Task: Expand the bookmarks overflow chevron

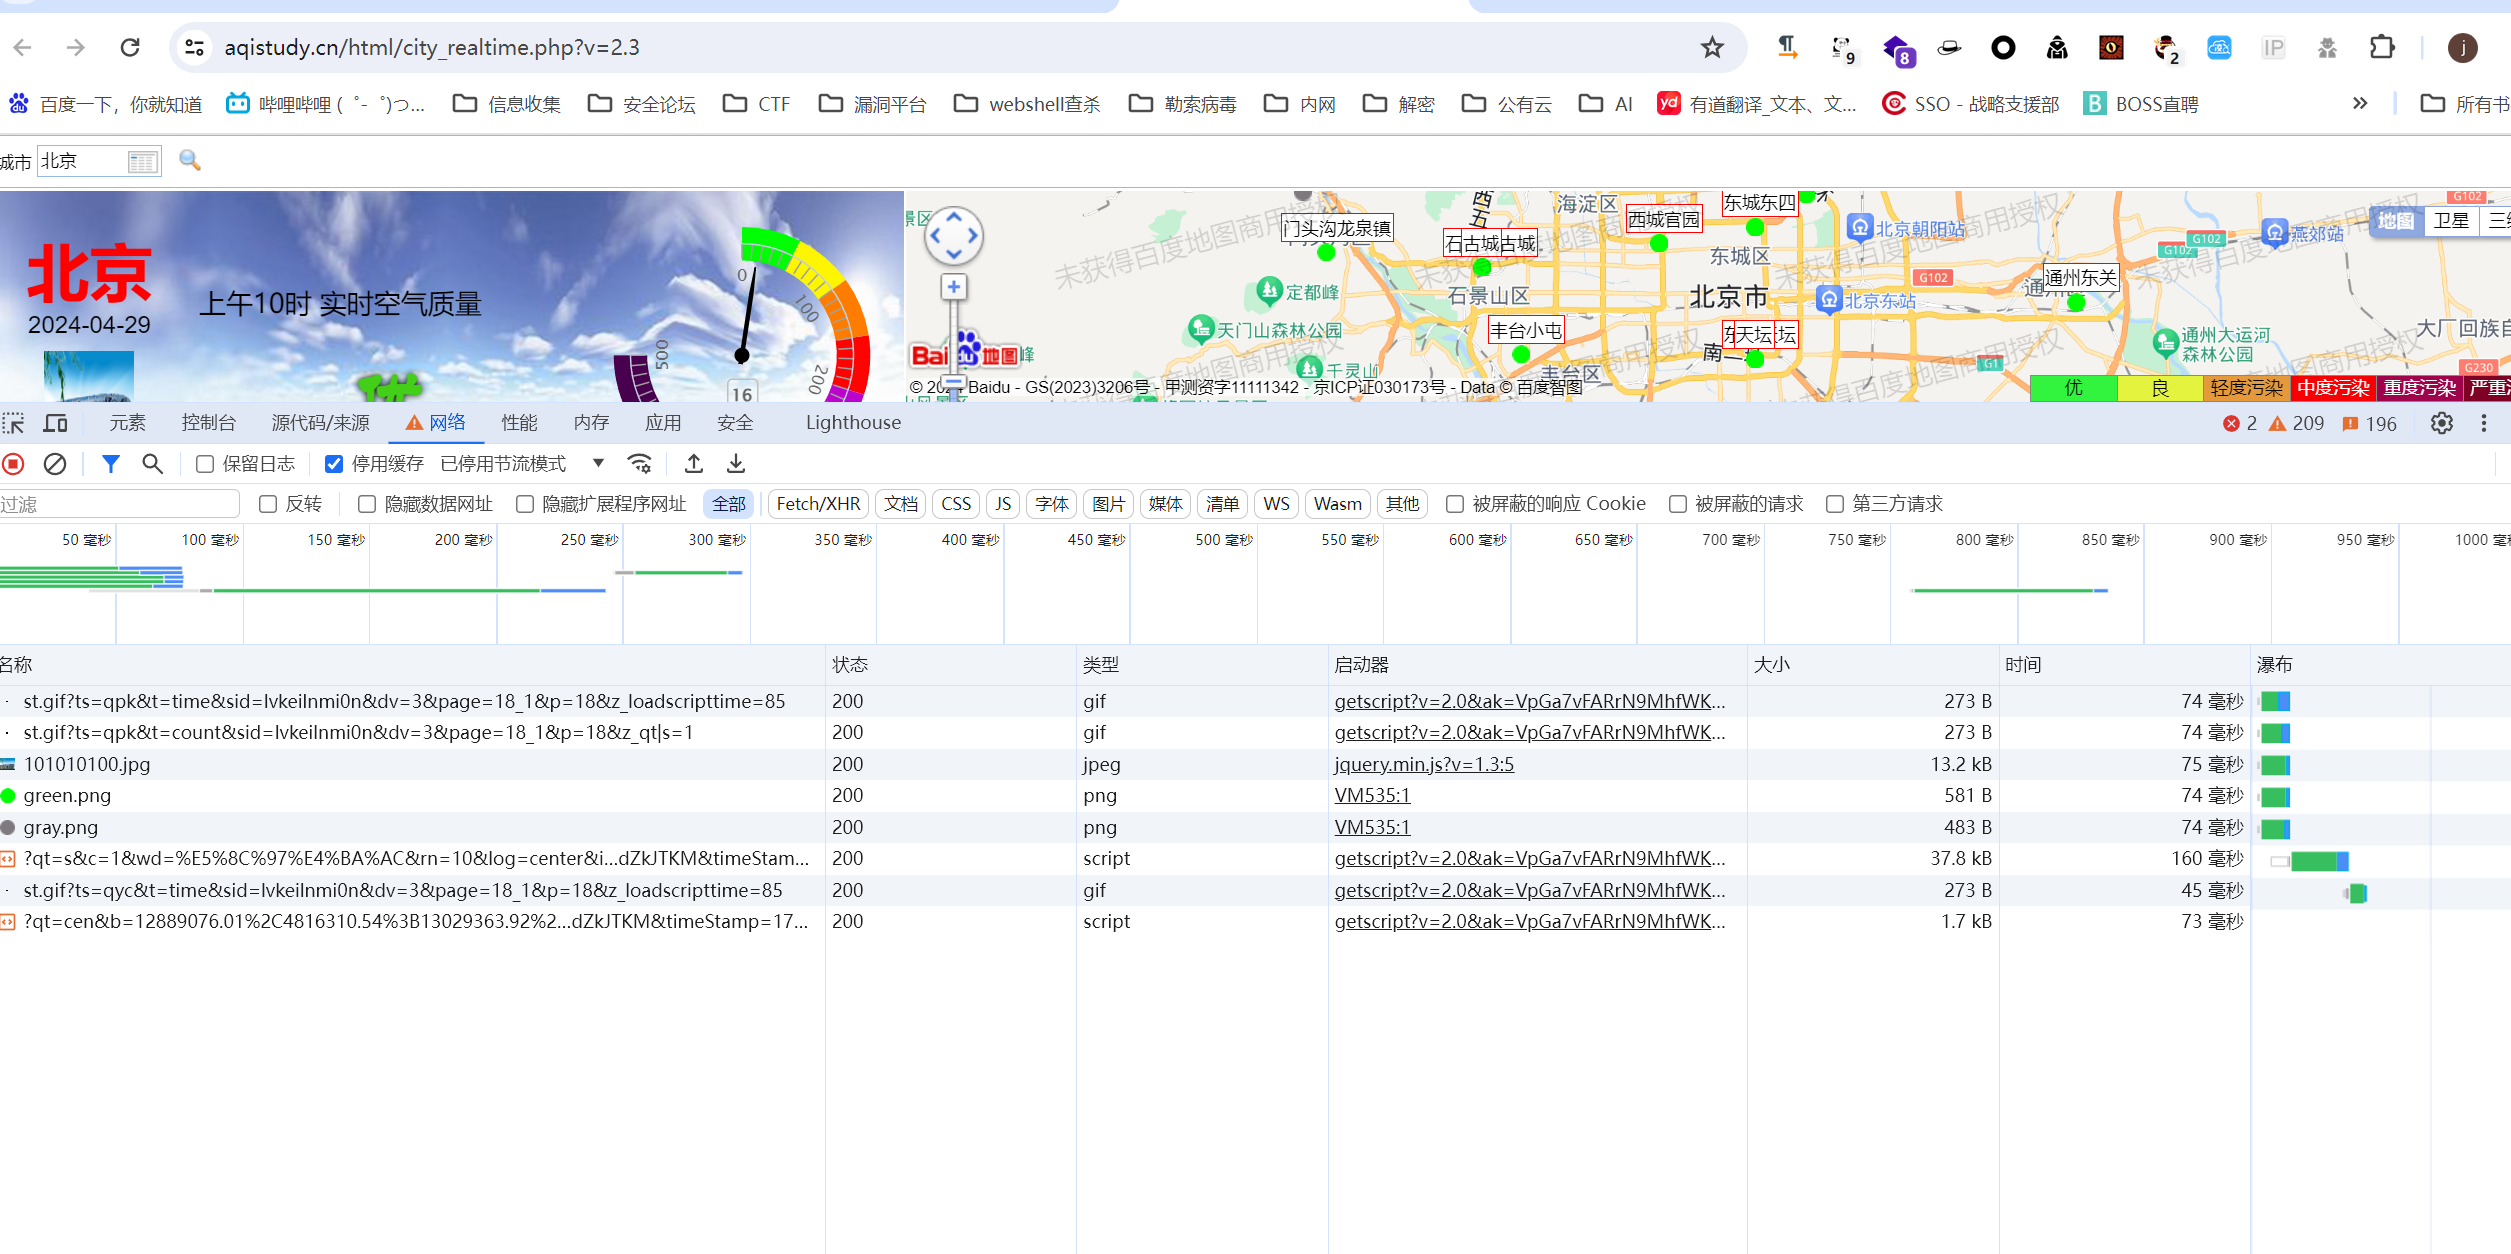Action: tap(2360, 103)
